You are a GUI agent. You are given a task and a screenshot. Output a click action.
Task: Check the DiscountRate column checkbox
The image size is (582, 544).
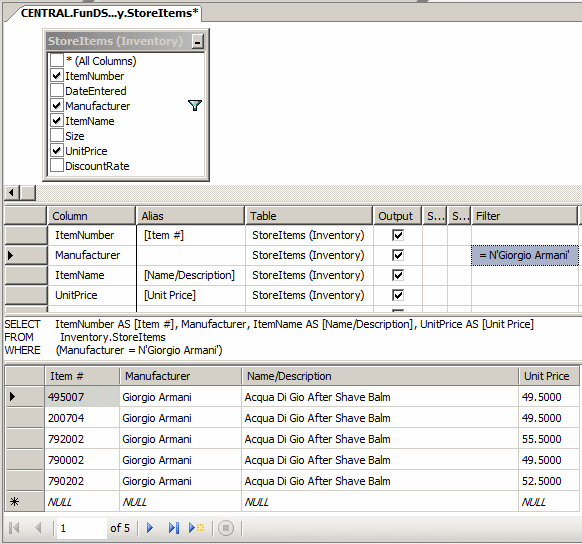click(56, 166)
